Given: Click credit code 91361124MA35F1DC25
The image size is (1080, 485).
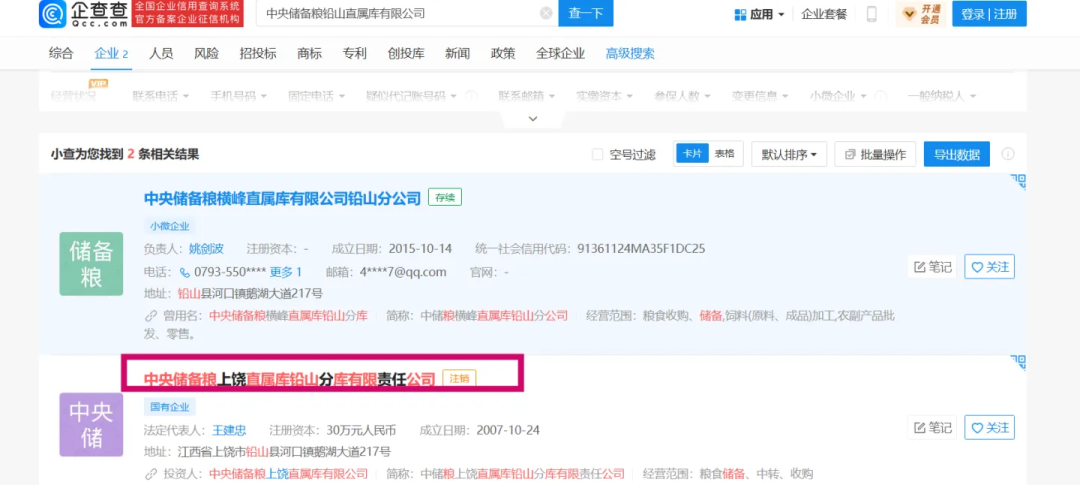Looking at the screenshot, I should [641, 248].
